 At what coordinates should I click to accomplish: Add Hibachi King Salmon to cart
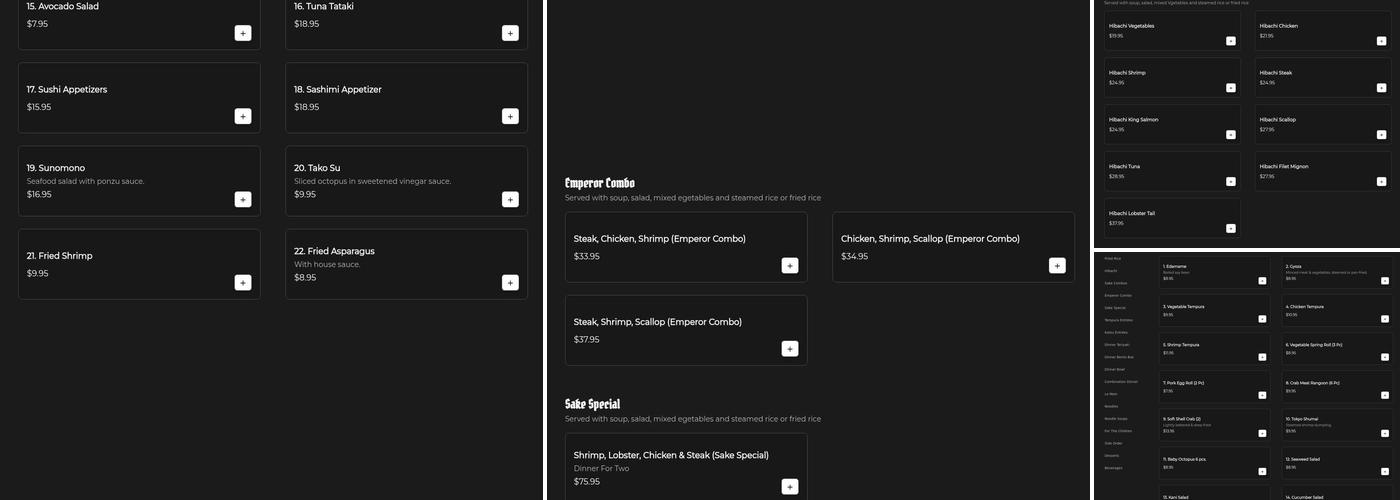point(1230,134)
